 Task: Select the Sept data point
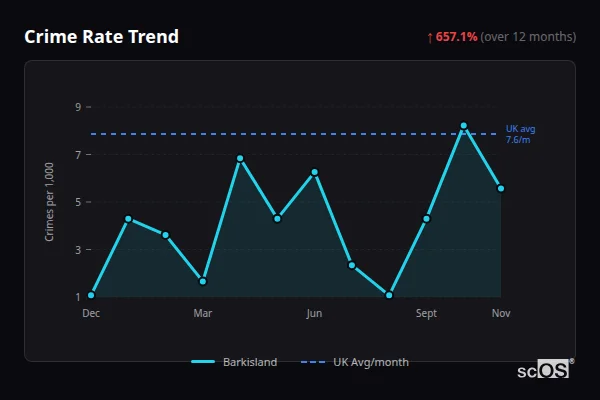pyautogui.click(x=426, y=219)
